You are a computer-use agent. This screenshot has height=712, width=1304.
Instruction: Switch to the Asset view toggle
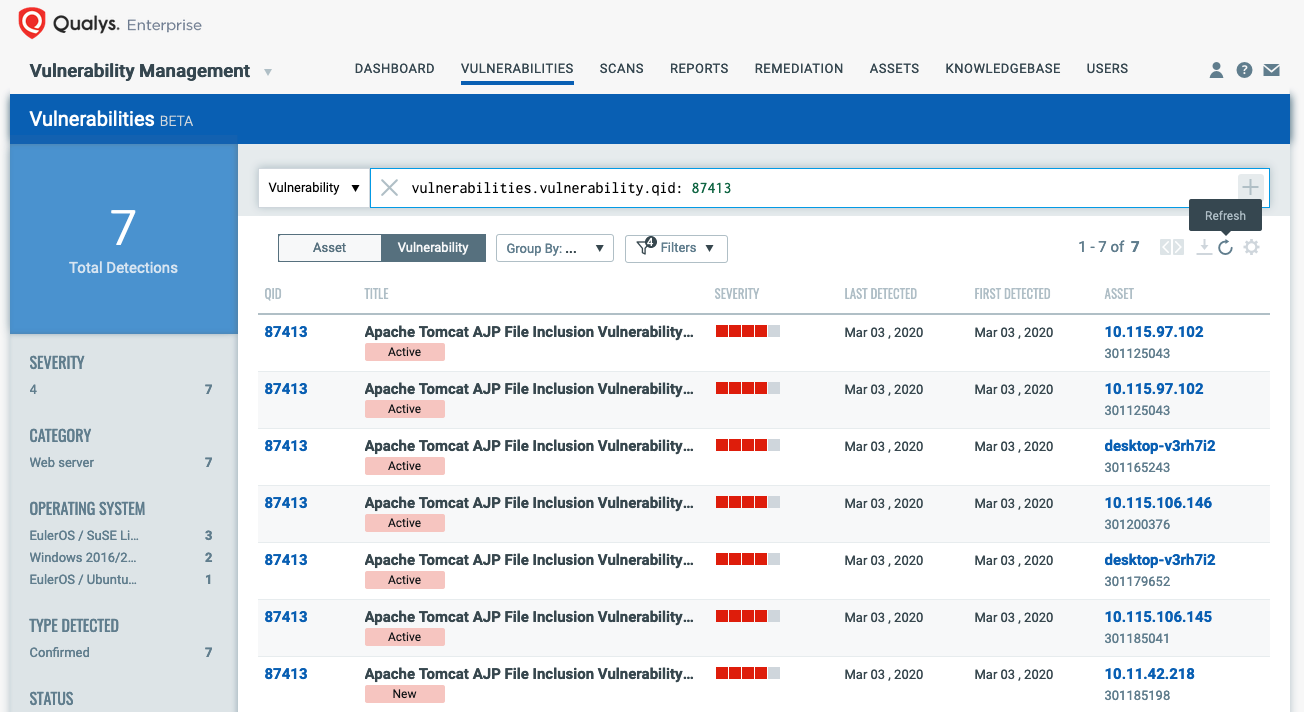[x=329, y=247]
